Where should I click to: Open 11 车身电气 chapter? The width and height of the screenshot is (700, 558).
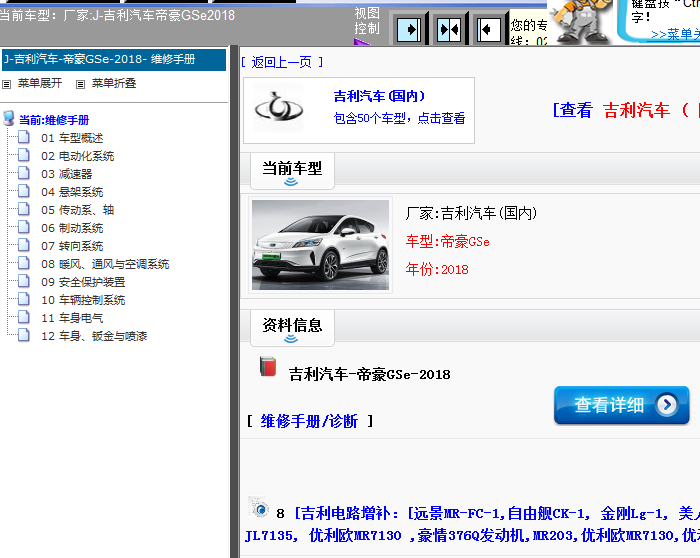72,318
